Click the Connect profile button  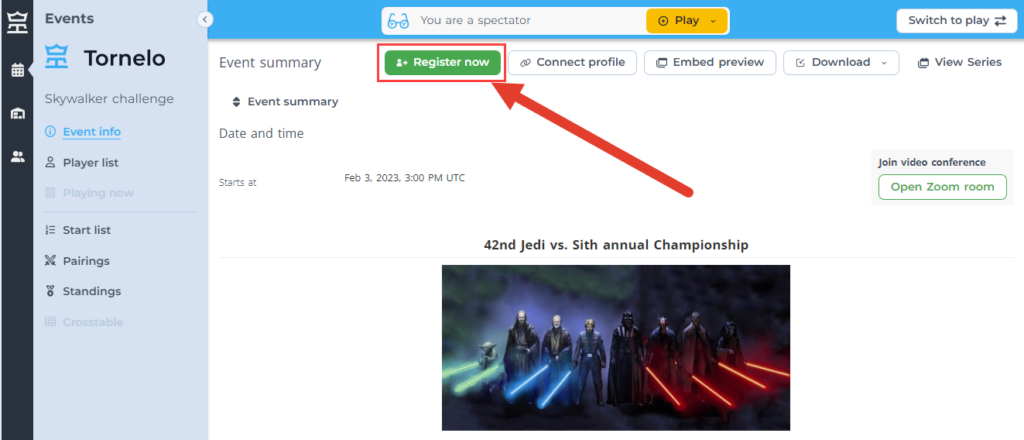pyautogui.click(x=572, y=63)
